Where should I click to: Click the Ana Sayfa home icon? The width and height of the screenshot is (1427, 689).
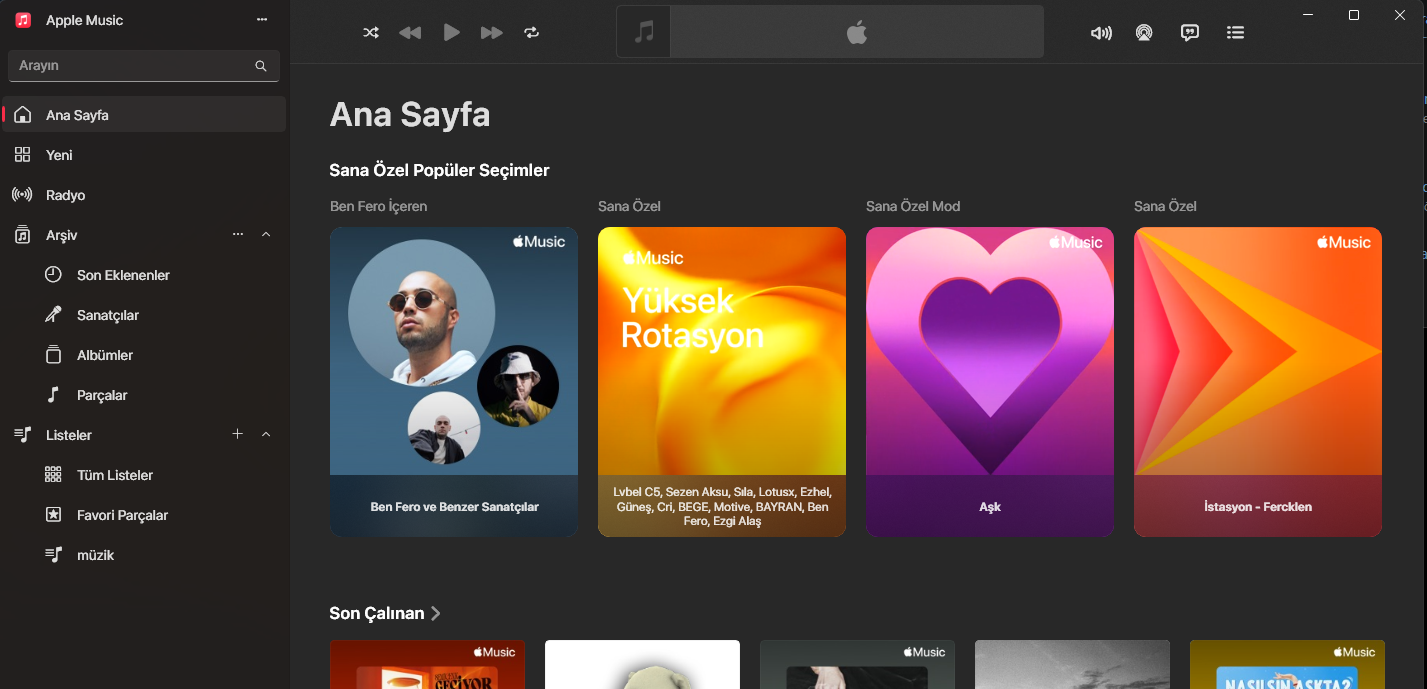pyautogui.click(x=22, y=114)
